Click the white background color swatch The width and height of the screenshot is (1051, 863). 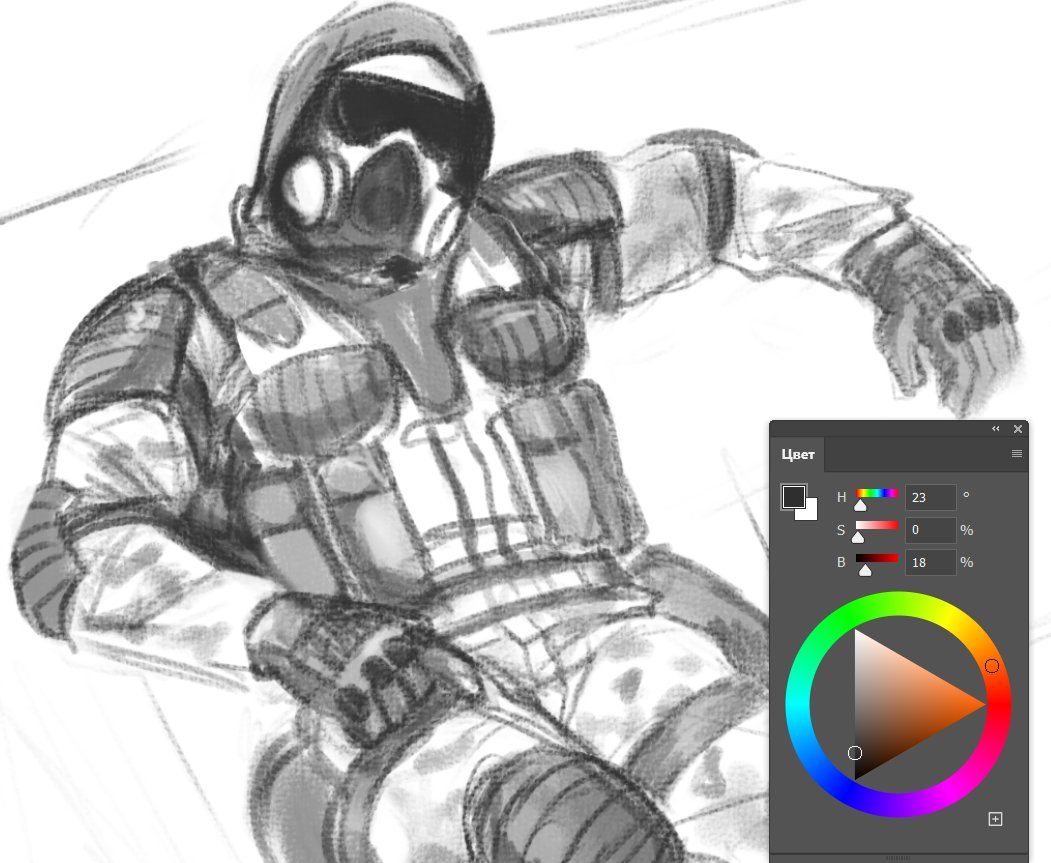[x=809, y=511]
